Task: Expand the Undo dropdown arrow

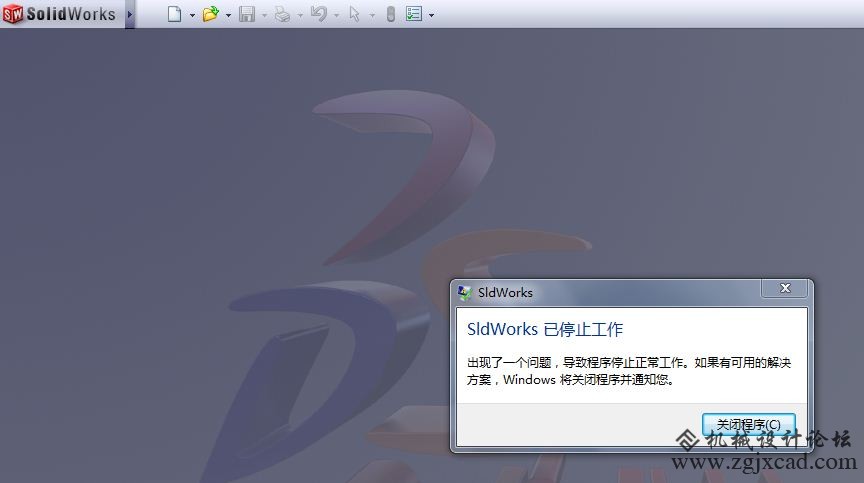Action: (x=337, y=15)
